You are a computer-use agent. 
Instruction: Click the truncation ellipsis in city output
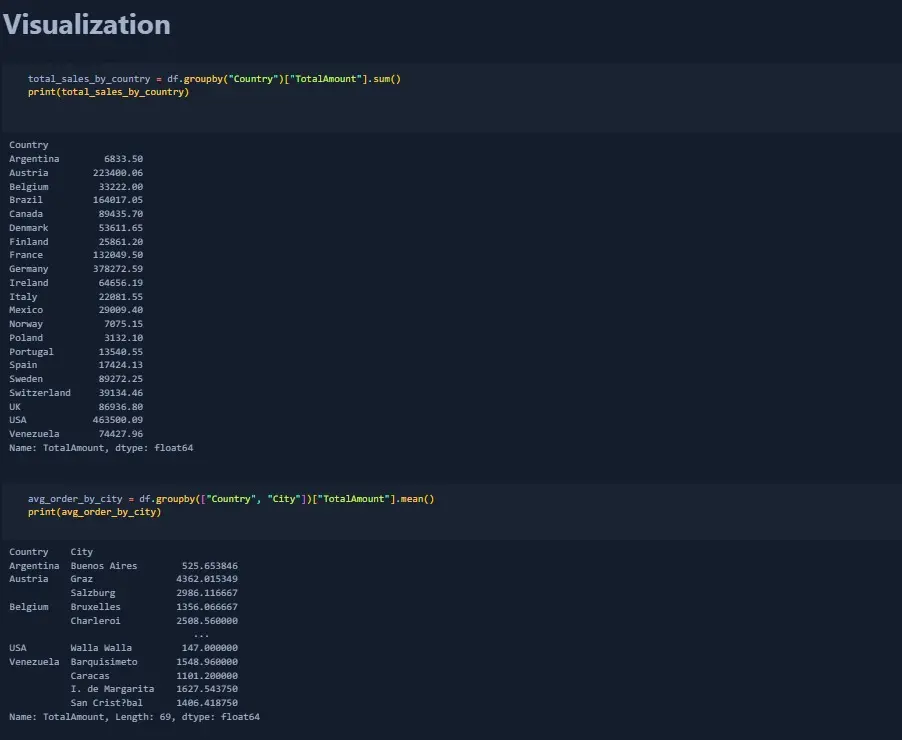click(201, 634)
